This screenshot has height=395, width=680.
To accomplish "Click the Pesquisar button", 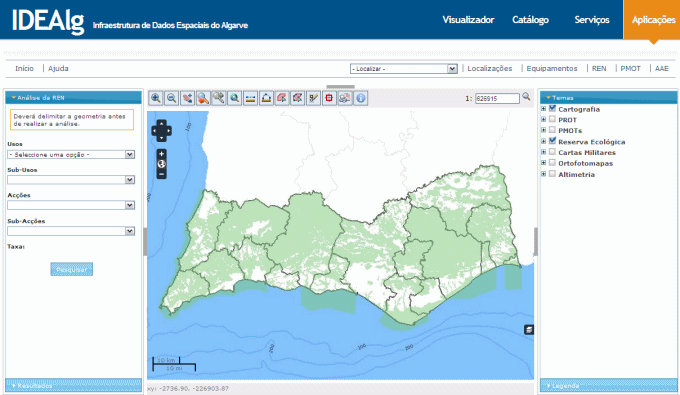I will 72,269.
